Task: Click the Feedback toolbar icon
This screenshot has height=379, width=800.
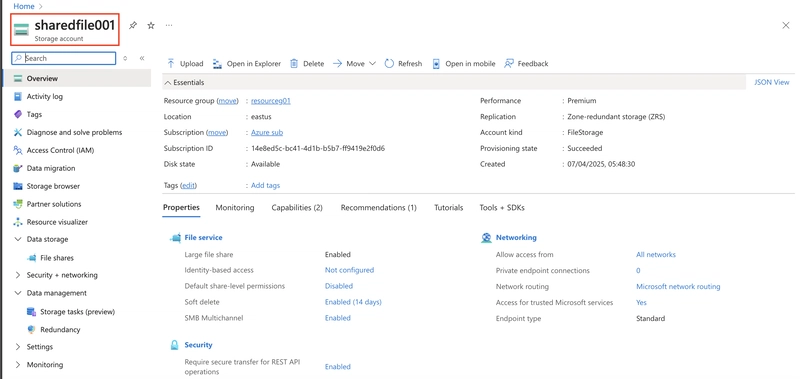Action: [x=509, y=64]
